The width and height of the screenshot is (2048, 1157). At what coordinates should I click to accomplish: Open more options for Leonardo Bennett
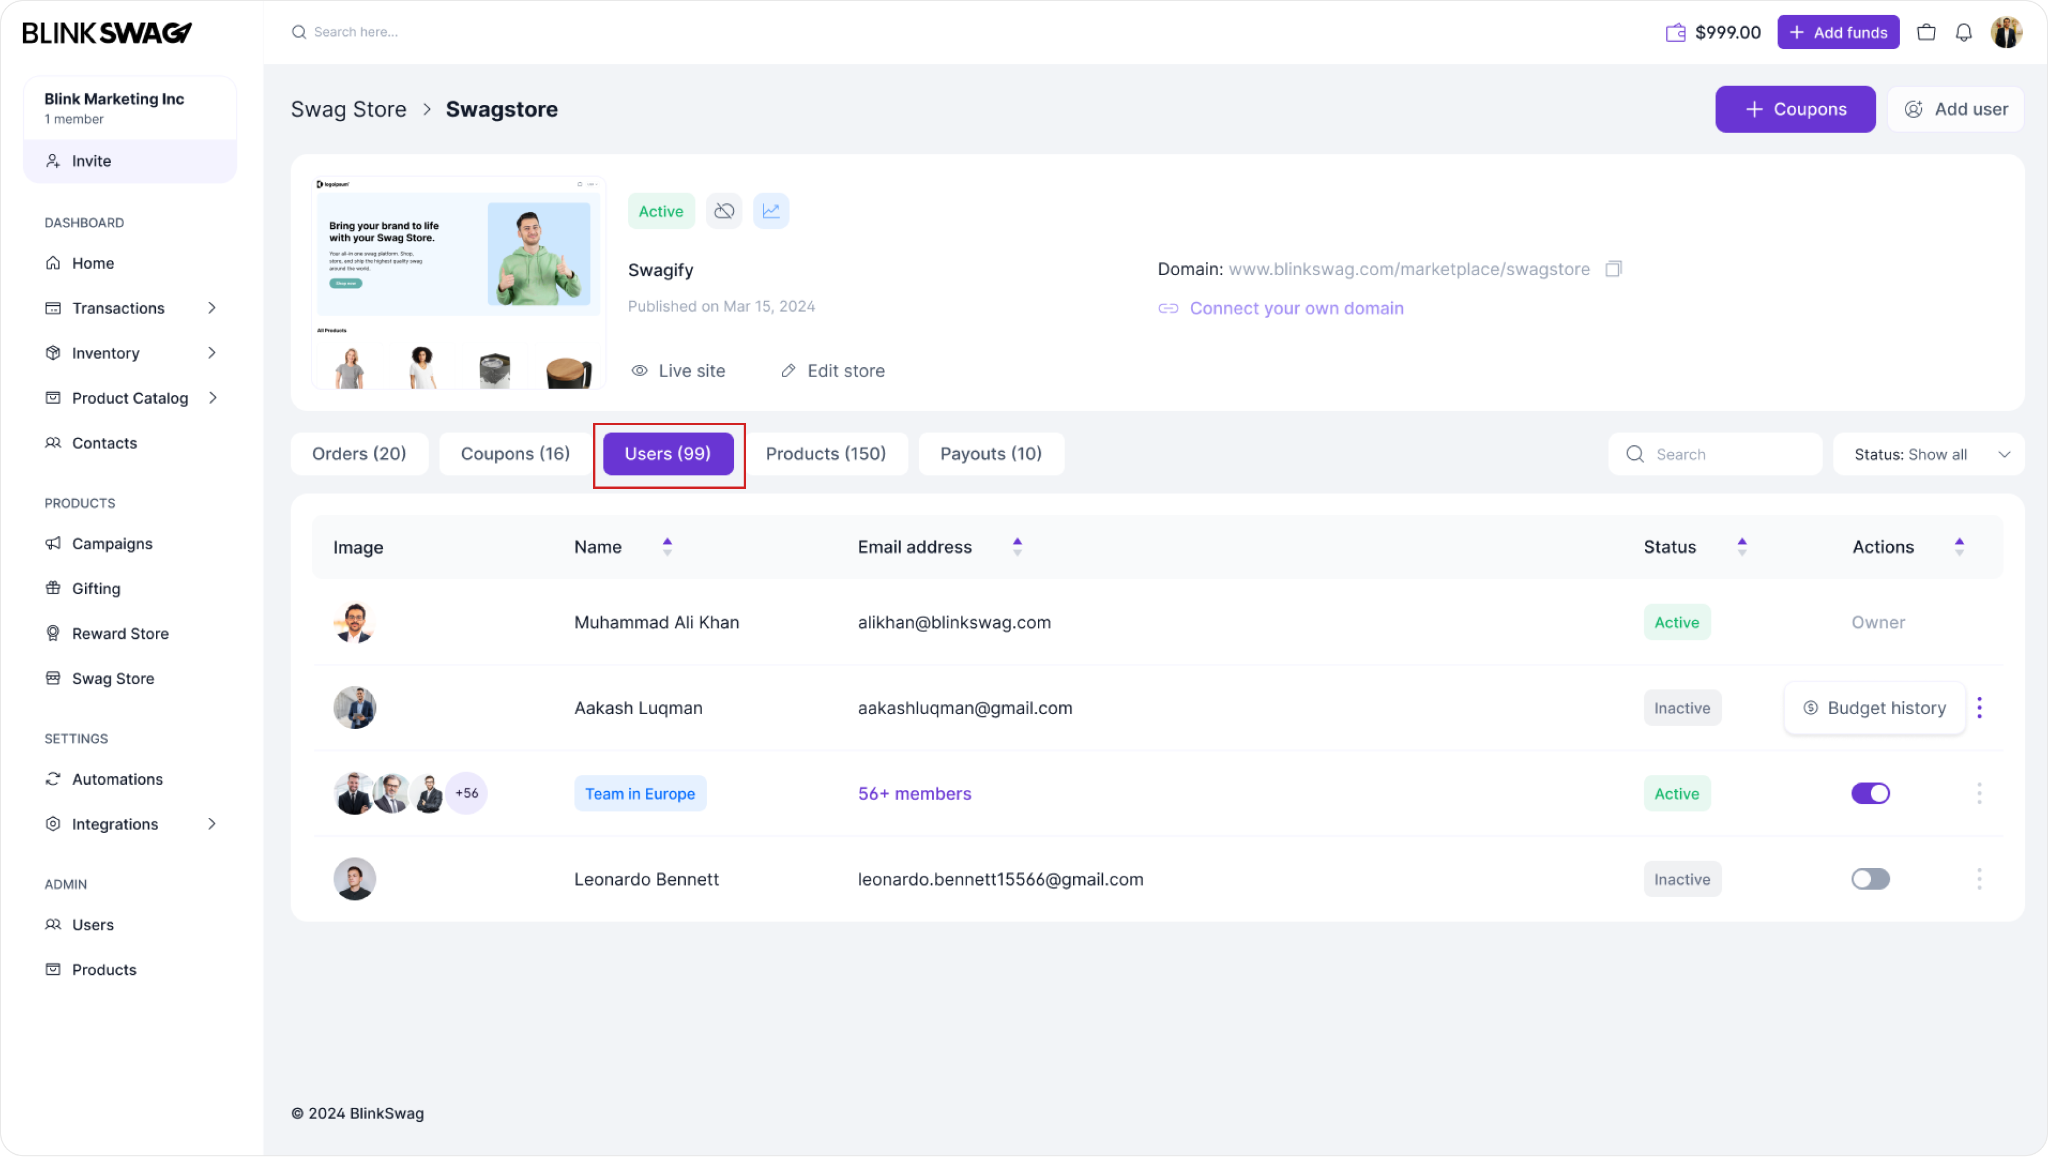pos(1979,879)
